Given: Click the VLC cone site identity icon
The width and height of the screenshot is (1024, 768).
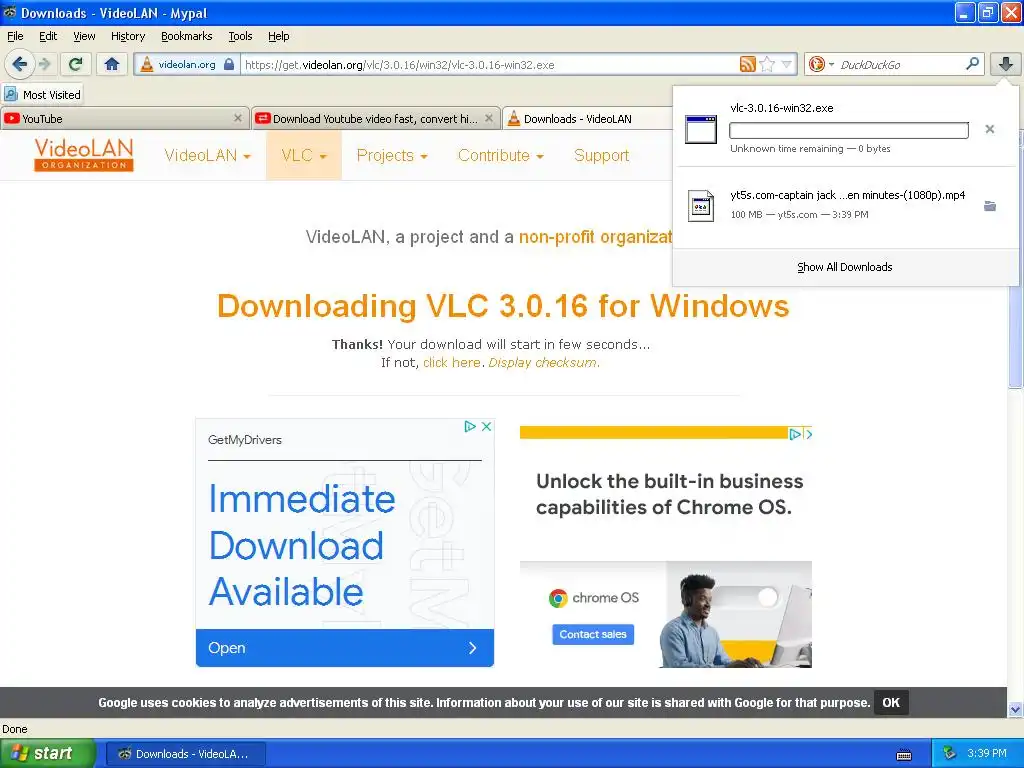Looking at the screenshot, I should point(147,64).
